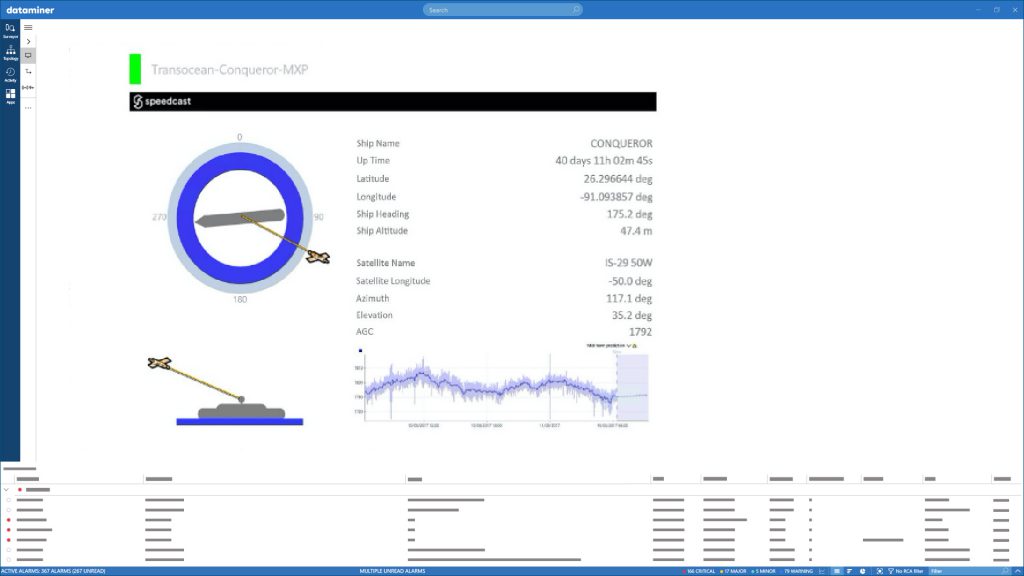Click the speedcast logo in the black banner
The width and height of the screenshot is (1024, 576).
(162, 101)
